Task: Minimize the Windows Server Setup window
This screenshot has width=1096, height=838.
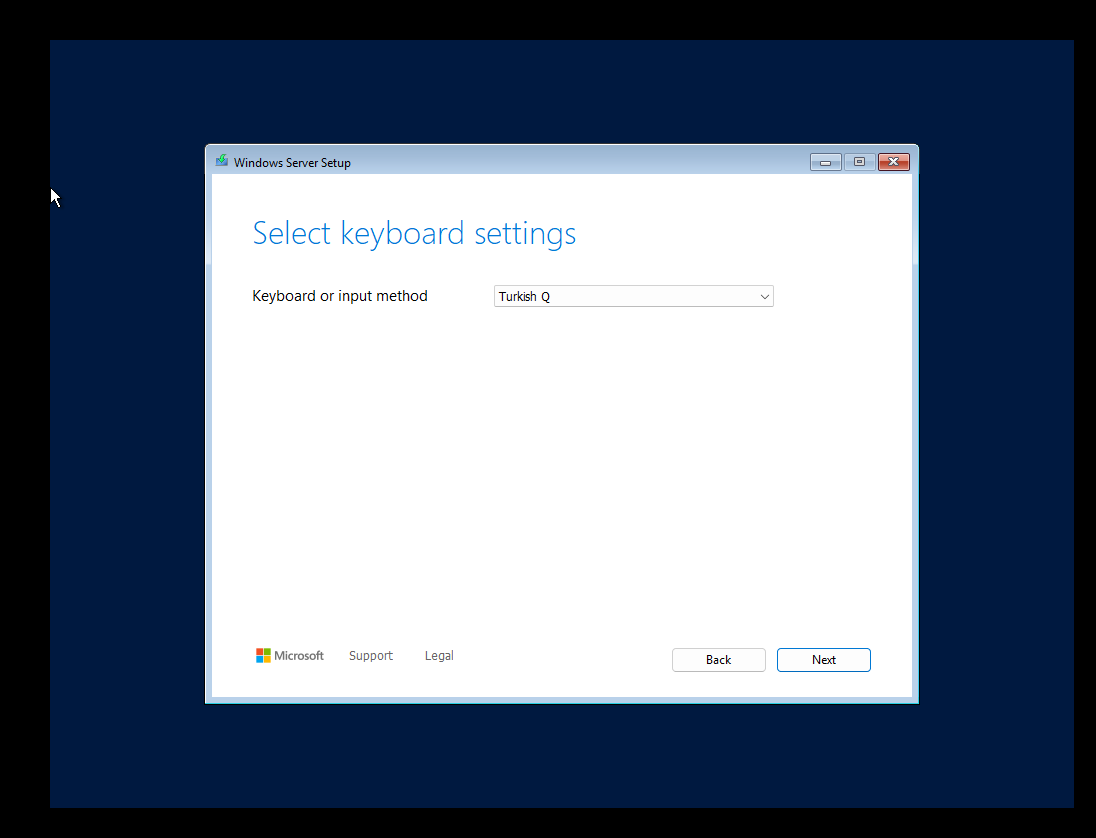Action: pyautogui.click(x=825, y=162)
